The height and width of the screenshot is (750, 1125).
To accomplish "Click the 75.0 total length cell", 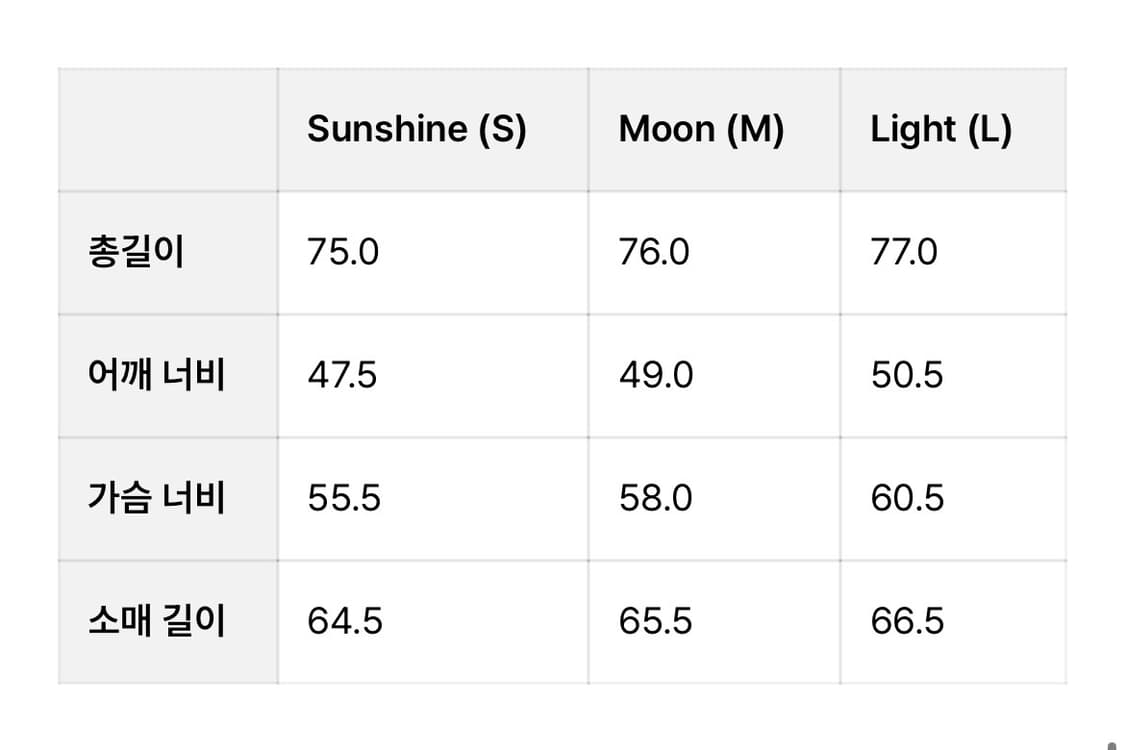I will pyautogui.click(x=343, y=252).
